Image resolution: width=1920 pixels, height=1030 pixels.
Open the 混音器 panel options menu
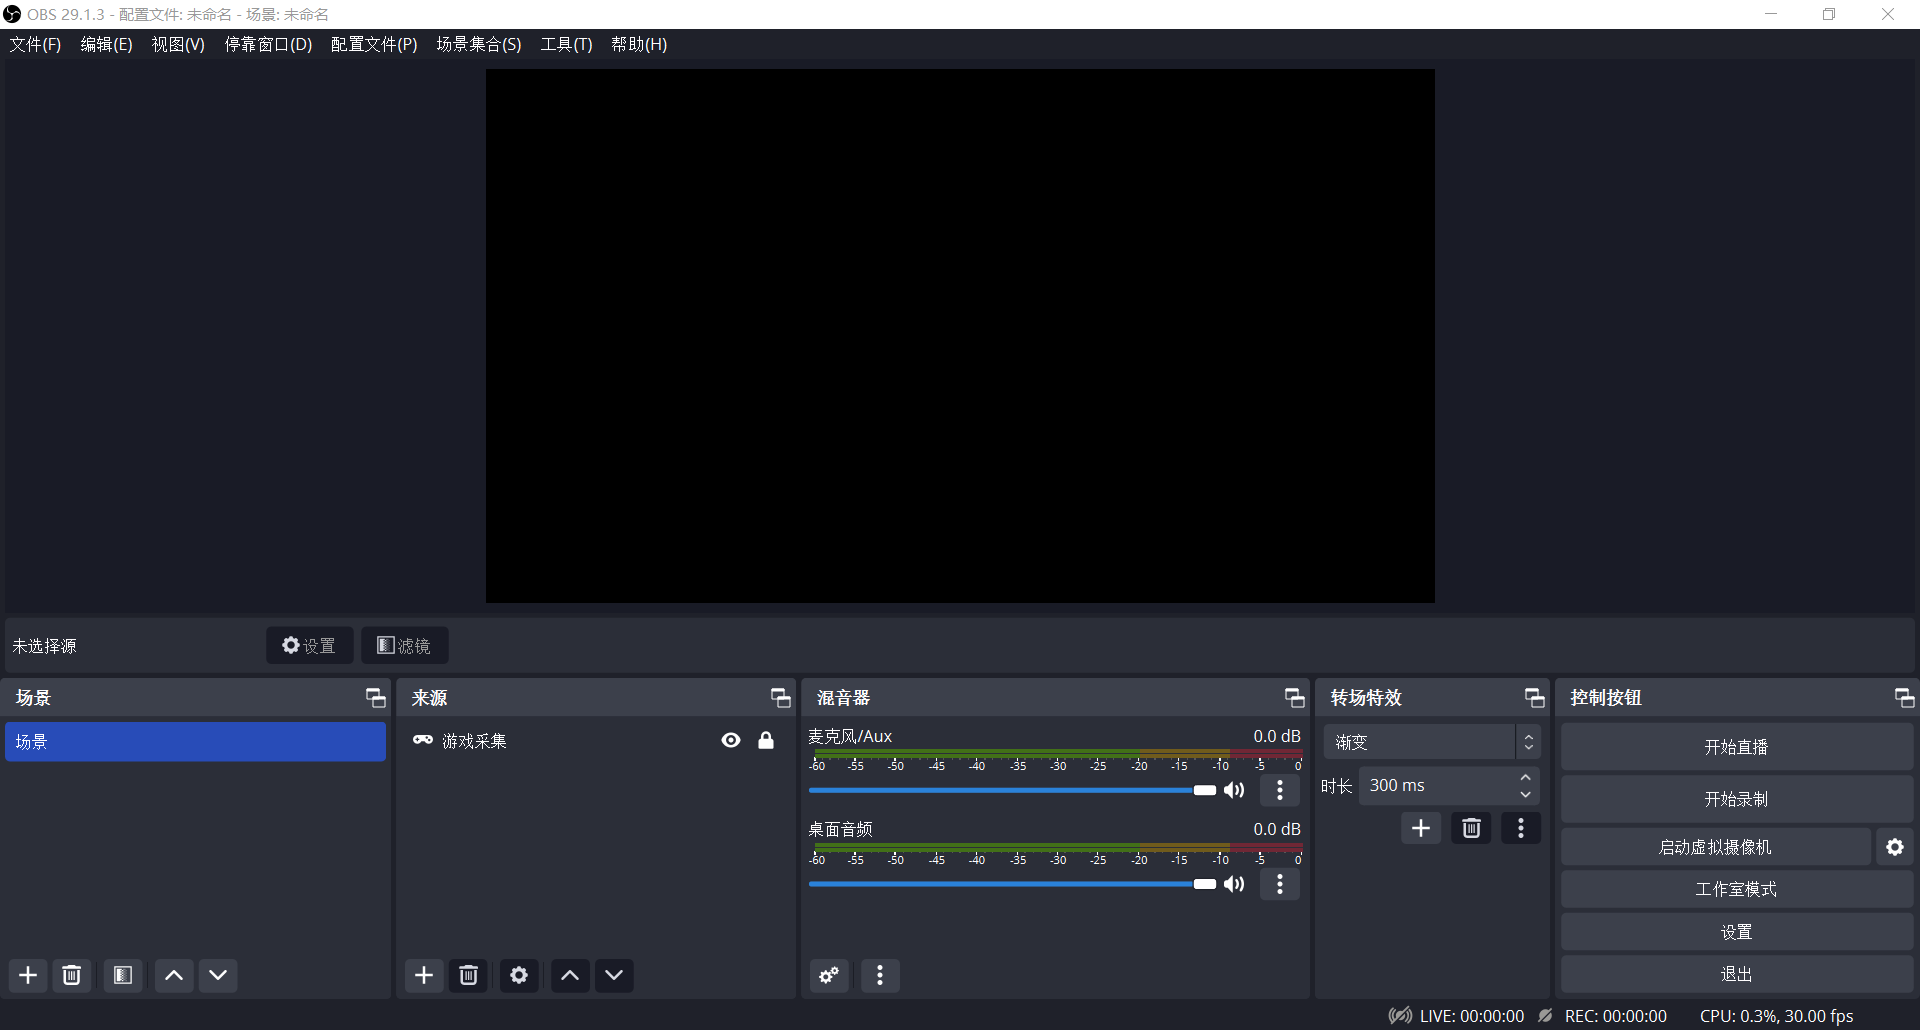tap(880, 975)
